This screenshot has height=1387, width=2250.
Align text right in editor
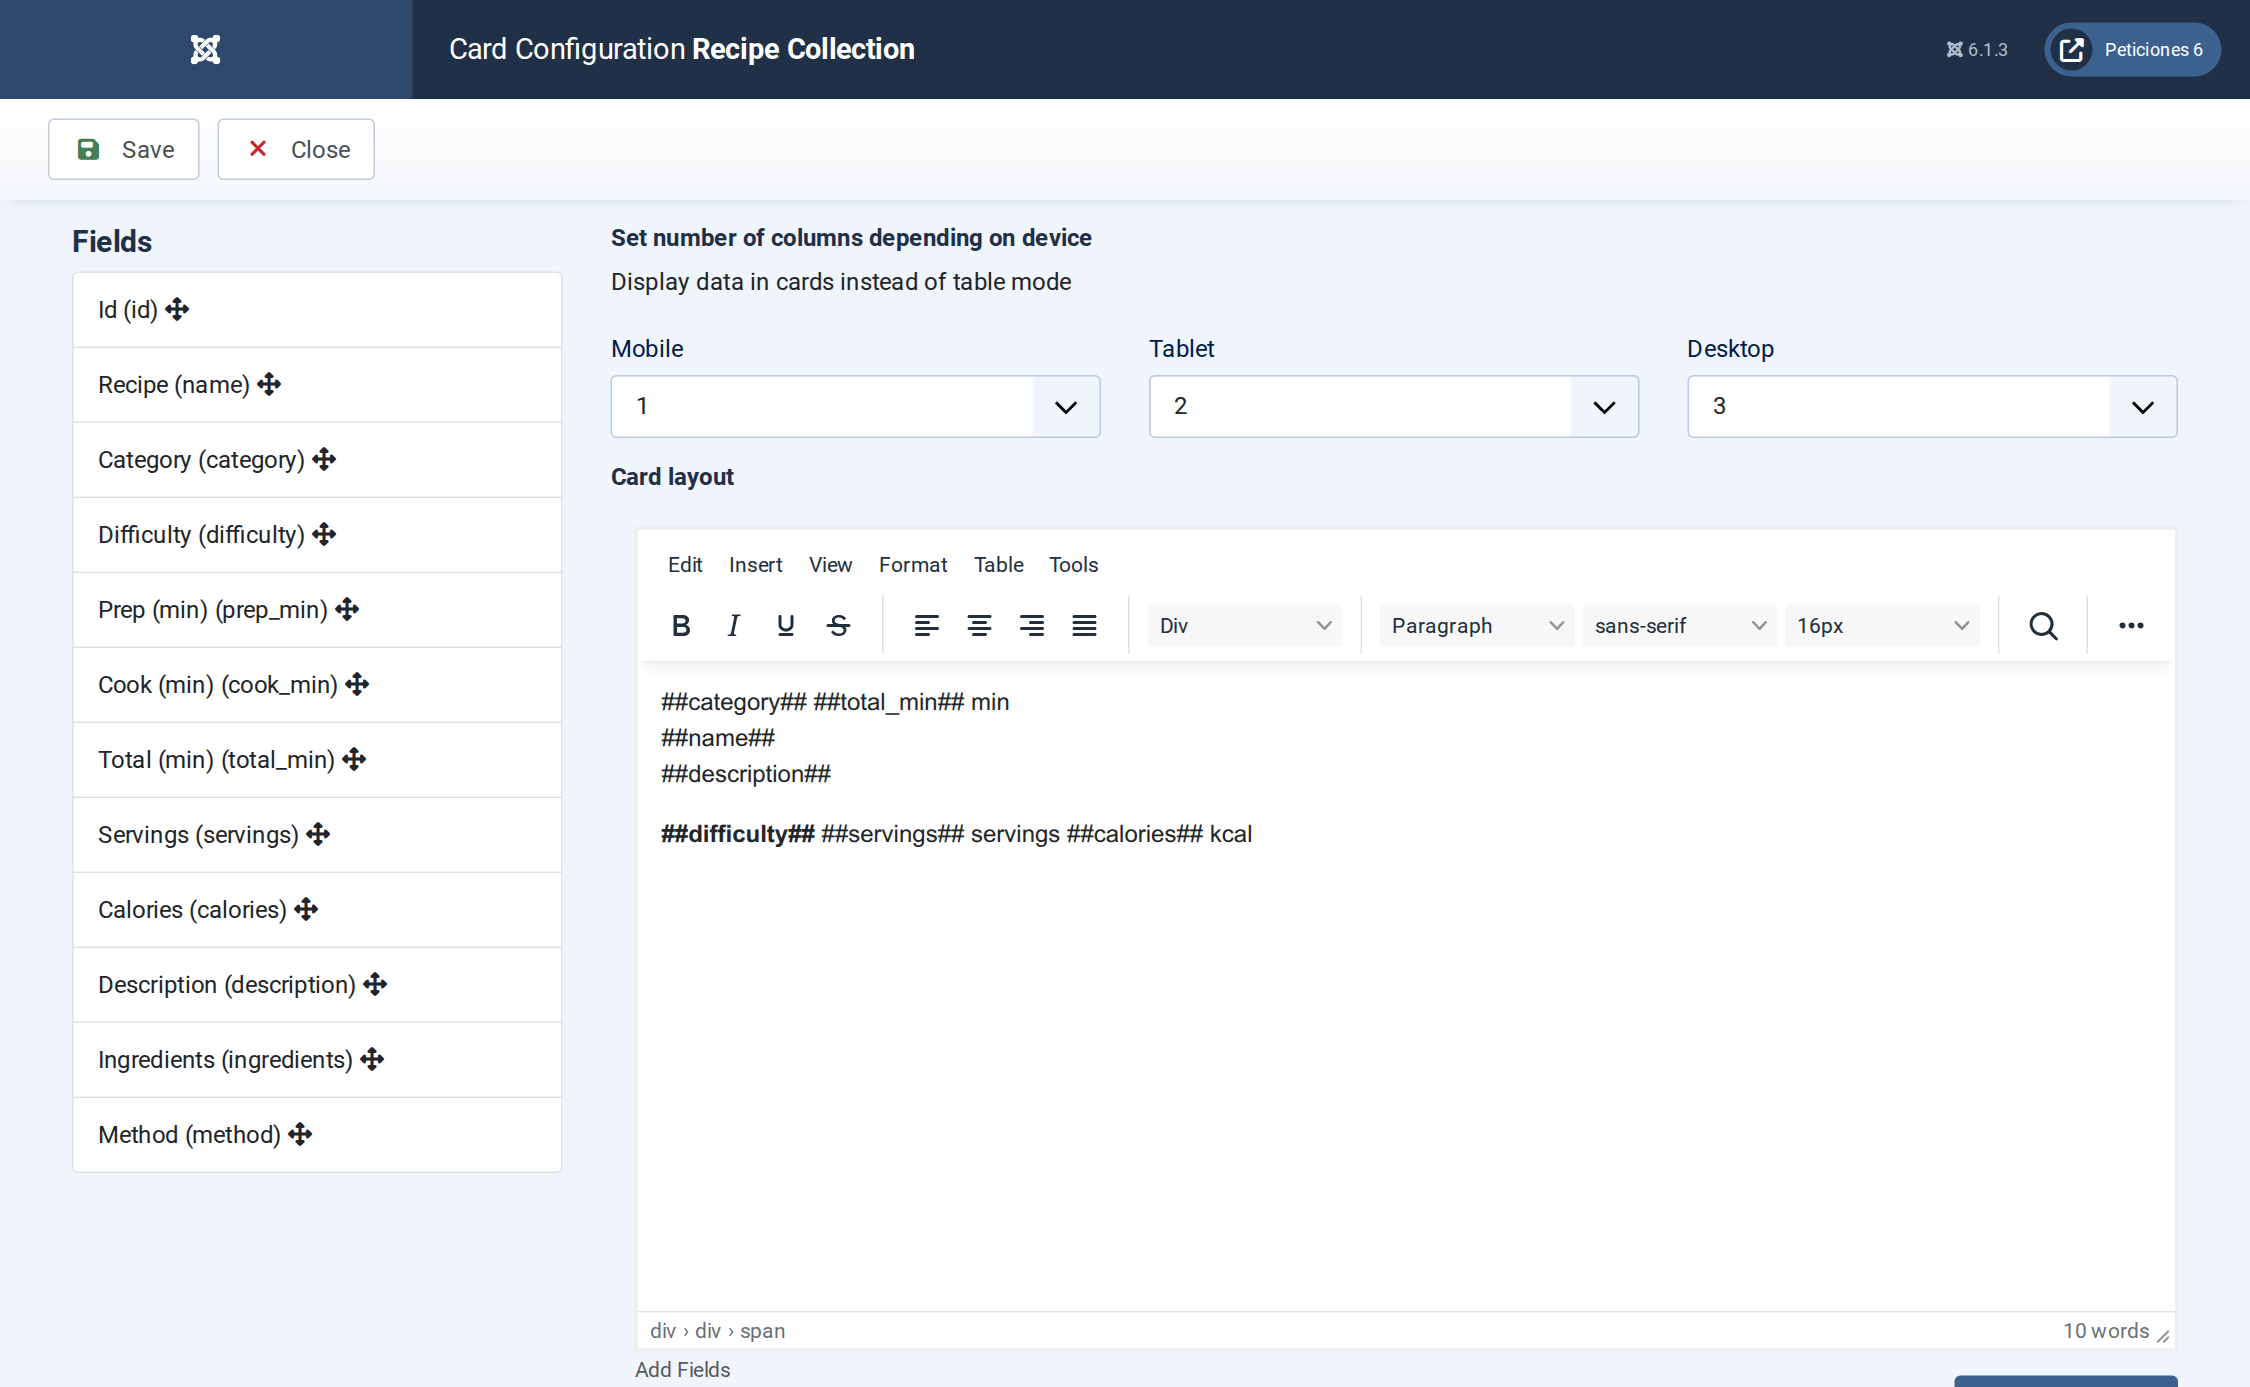1032,626
